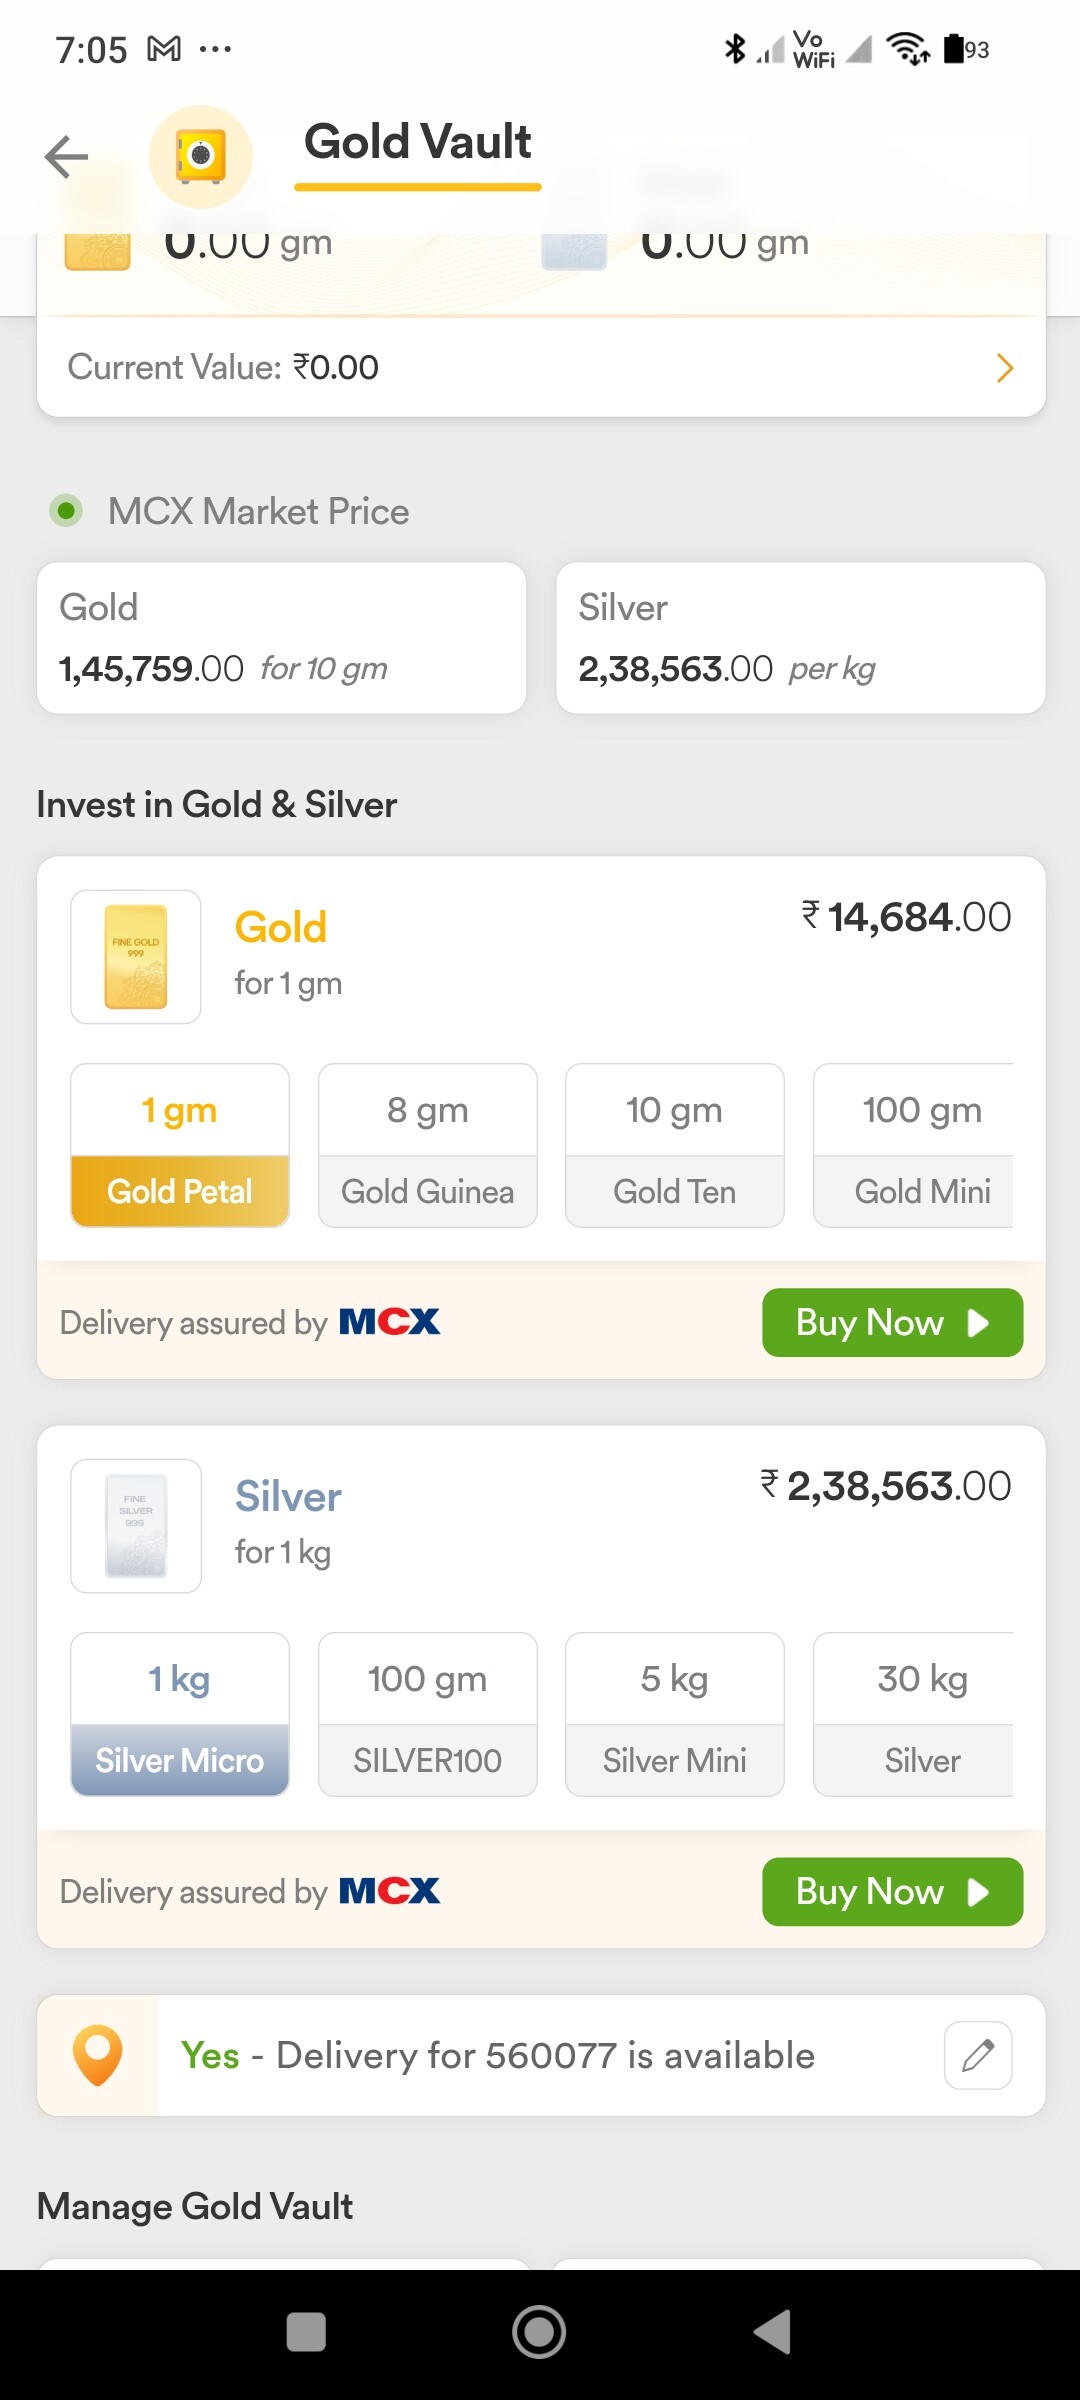1080x2400 pixels.
Task: Edit delivery pincode with pencil icon
Action: click(978, 2055)
